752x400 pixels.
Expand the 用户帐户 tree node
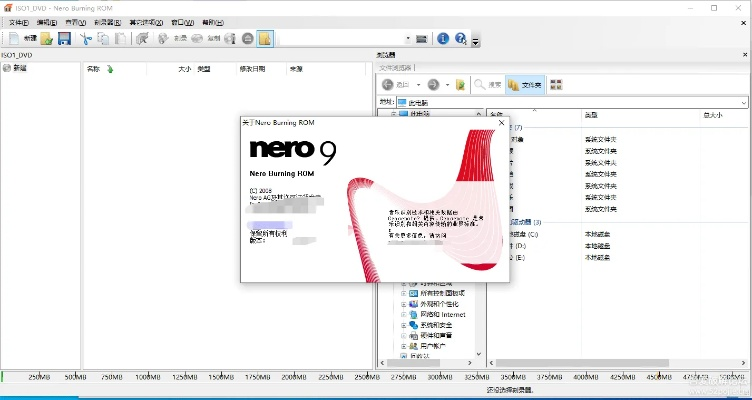[x=404, y=345]
